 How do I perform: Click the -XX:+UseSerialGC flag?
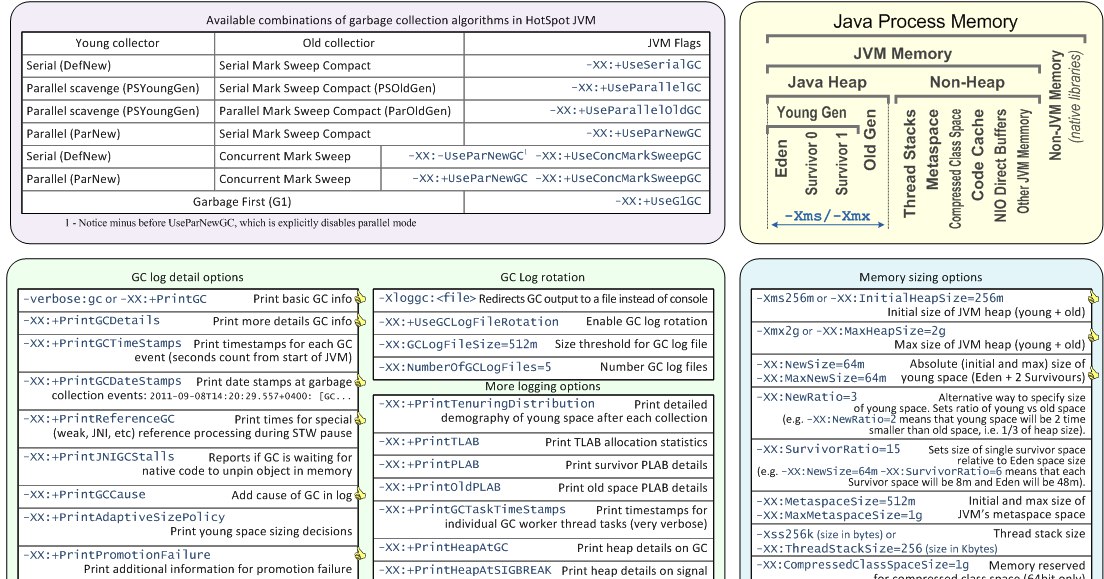[644, 65]
